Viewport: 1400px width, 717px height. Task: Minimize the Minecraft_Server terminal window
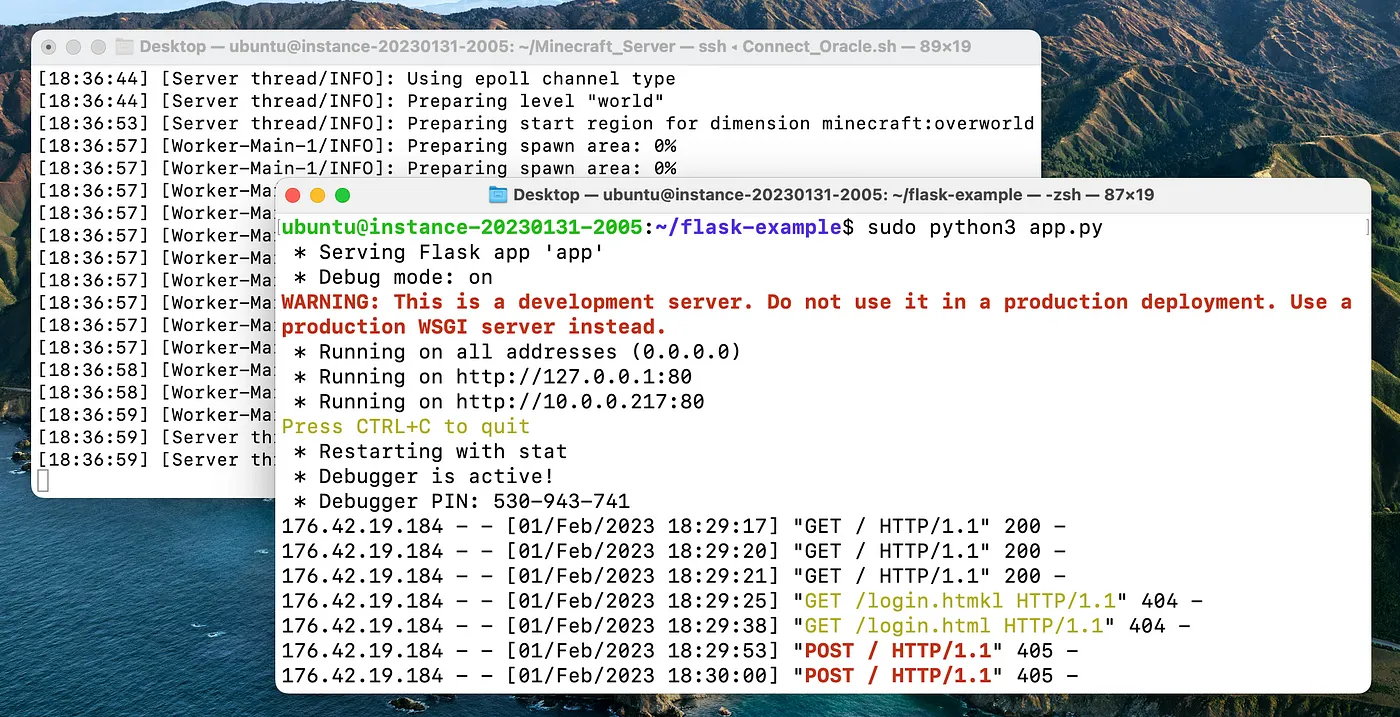click(x=73, y=47)
